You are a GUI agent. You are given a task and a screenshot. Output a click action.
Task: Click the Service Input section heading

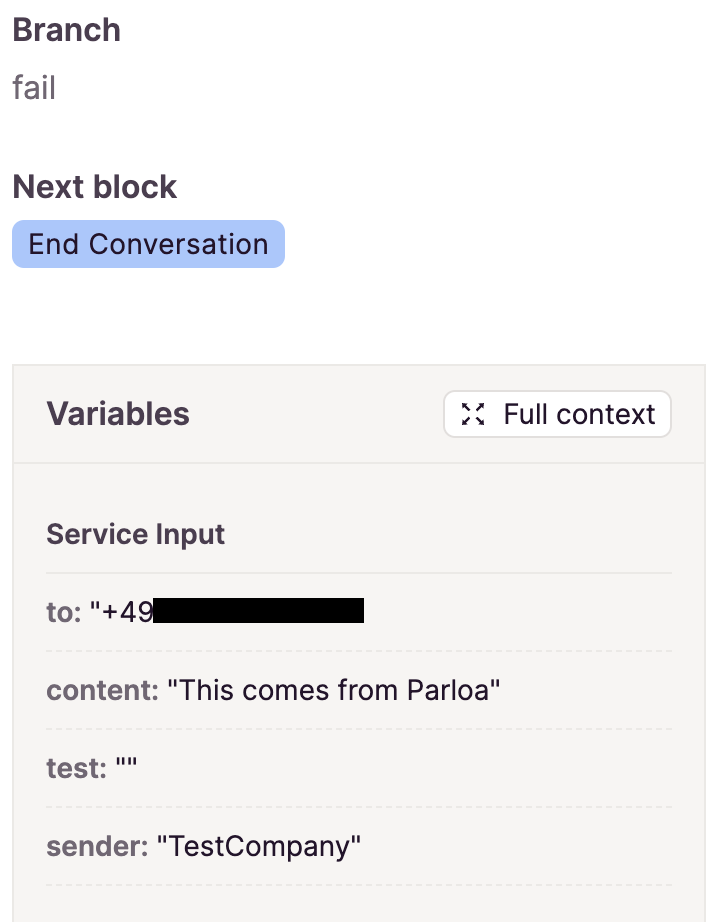136,535
